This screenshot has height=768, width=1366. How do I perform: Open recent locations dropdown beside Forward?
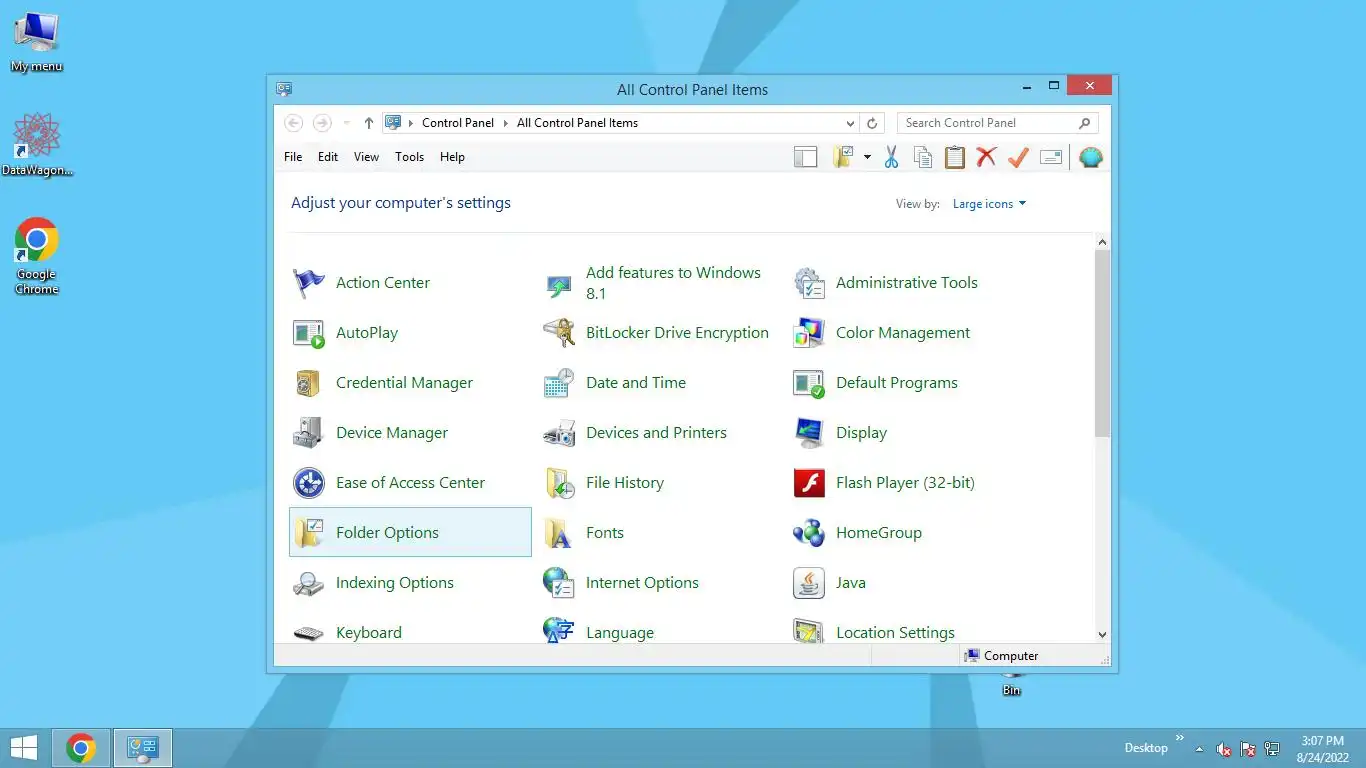point(346,123)
